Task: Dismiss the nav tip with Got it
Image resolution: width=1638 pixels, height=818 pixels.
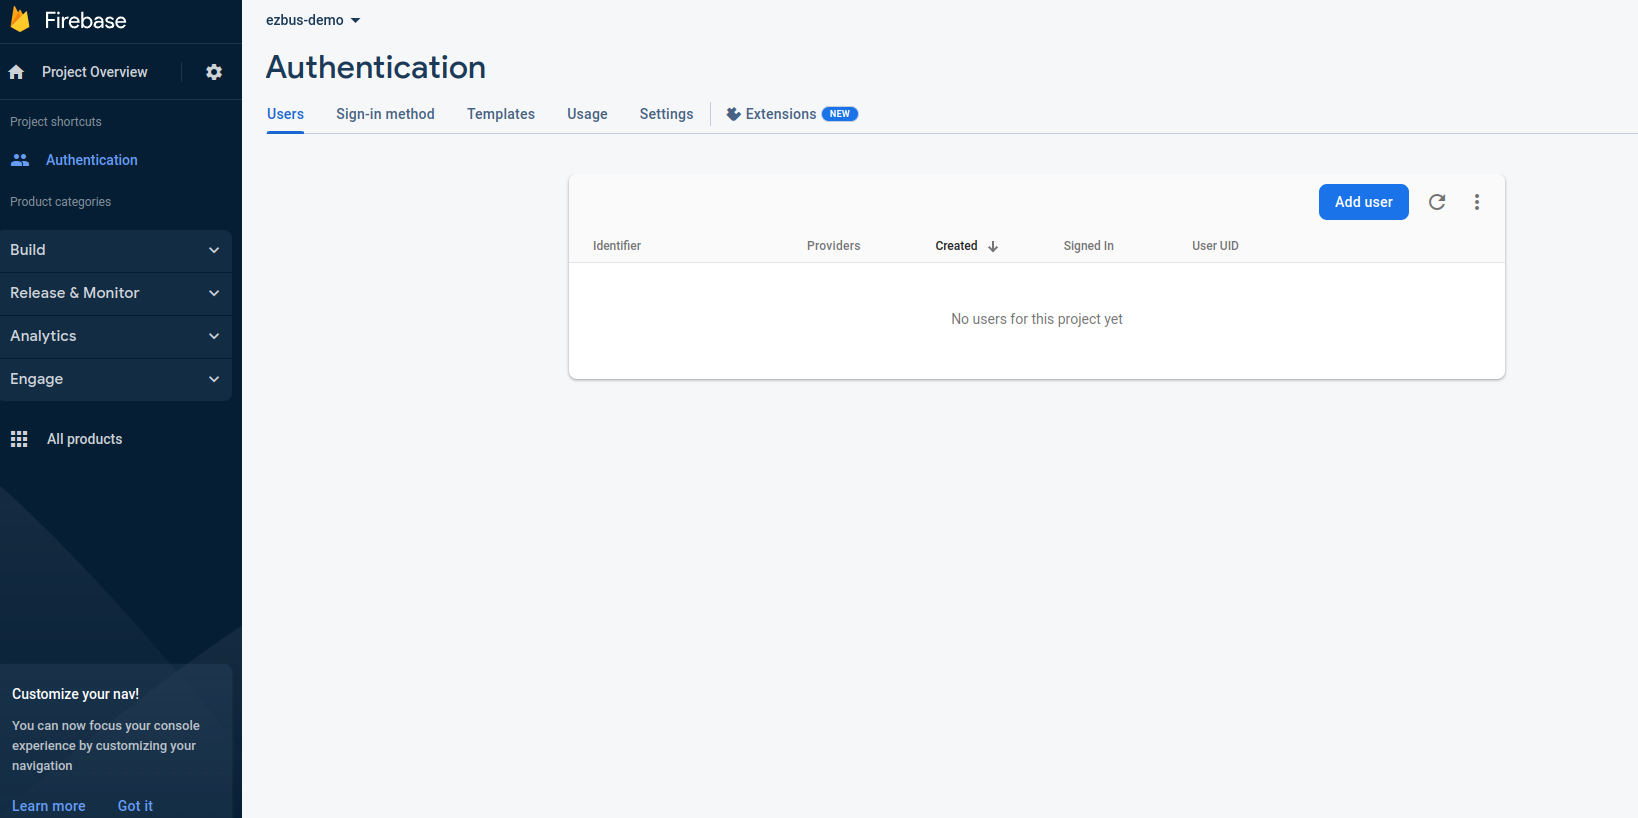Action: [135, 806]
